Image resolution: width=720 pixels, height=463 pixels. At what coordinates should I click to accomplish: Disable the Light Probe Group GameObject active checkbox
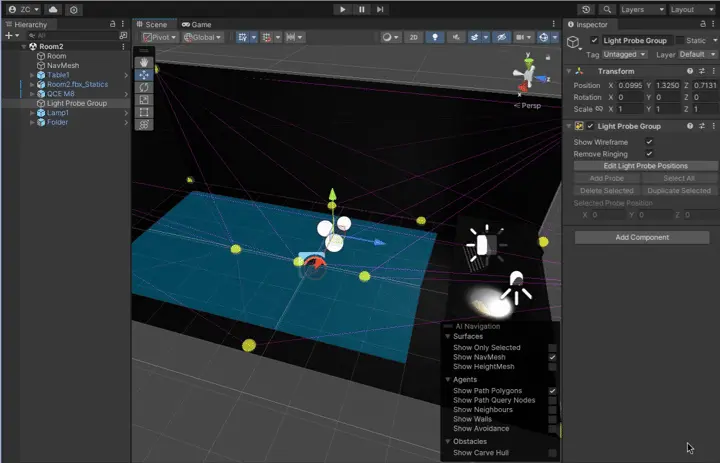tap(594, 40)
